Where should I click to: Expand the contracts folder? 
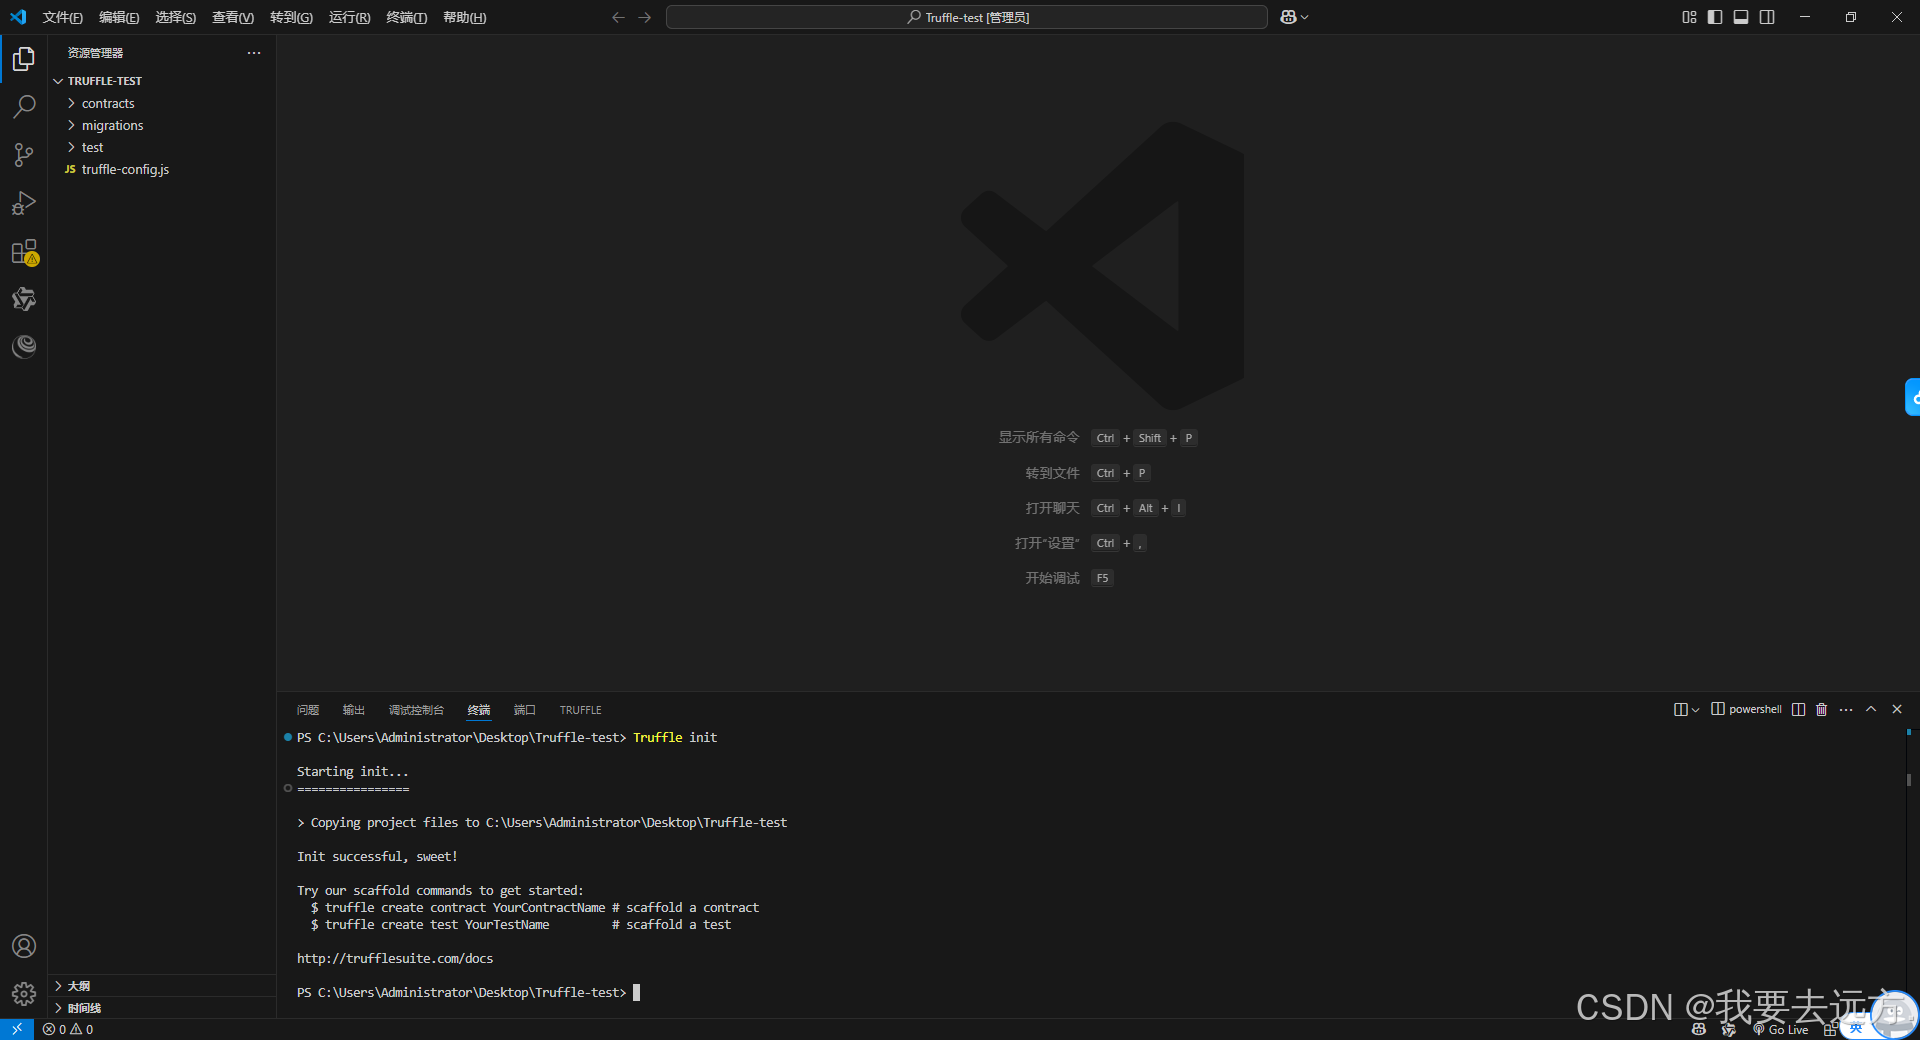click(162, 103)
